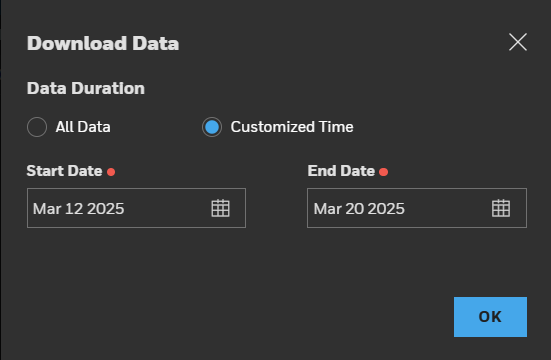The width and height of the screenshot is (551, 360).
Task: Open the End Date calendar picker icon
Action: coord(501,208)
